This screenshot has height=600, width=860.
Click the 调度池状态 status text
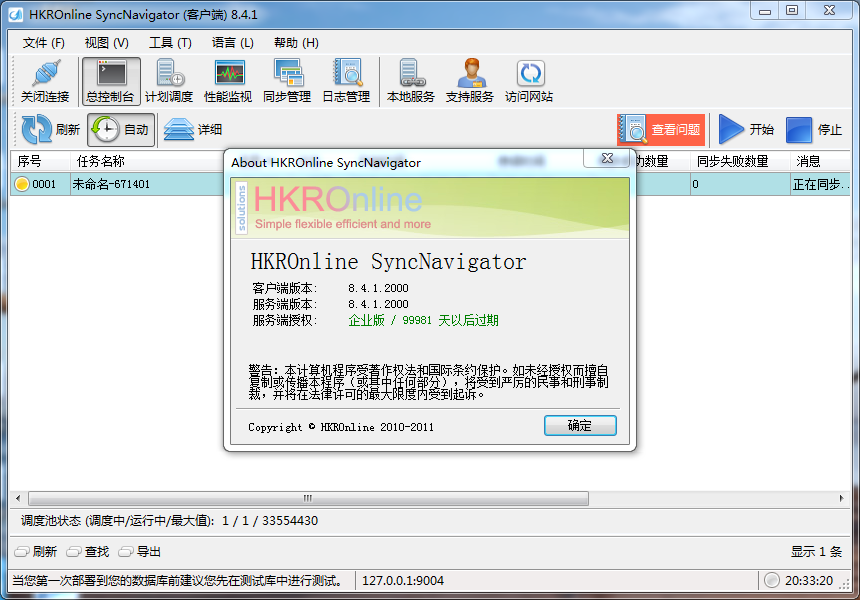click(169, 521)
